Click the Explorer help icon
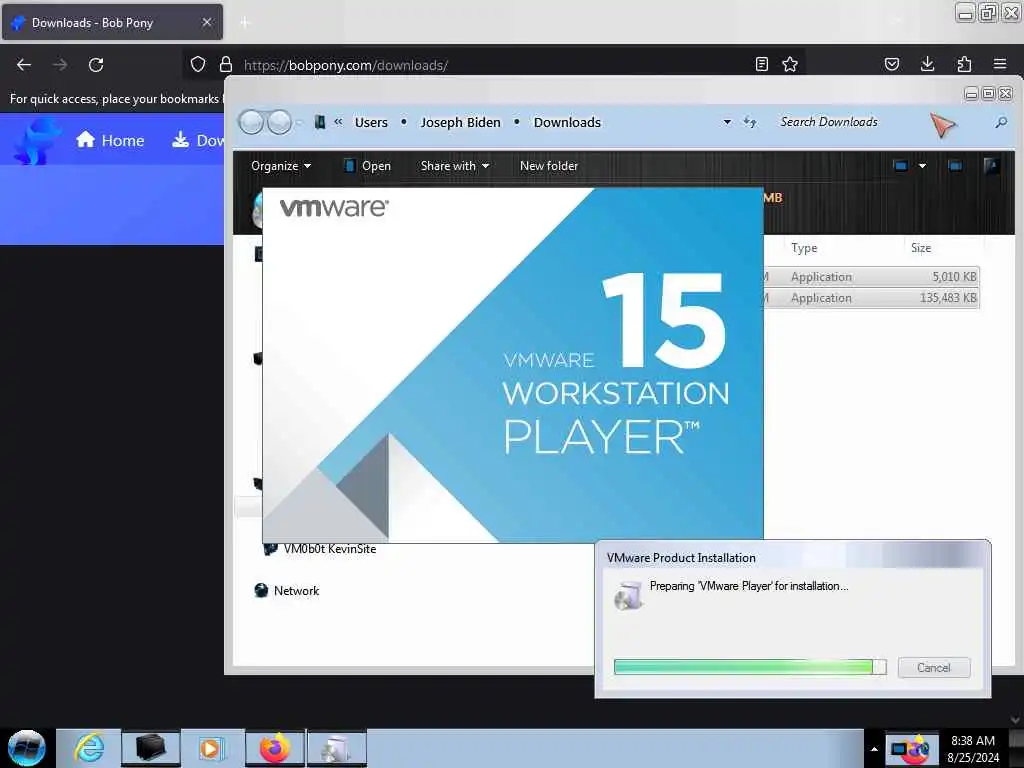Viewport: 1024px width, 768px height. [x=991, y=166]
